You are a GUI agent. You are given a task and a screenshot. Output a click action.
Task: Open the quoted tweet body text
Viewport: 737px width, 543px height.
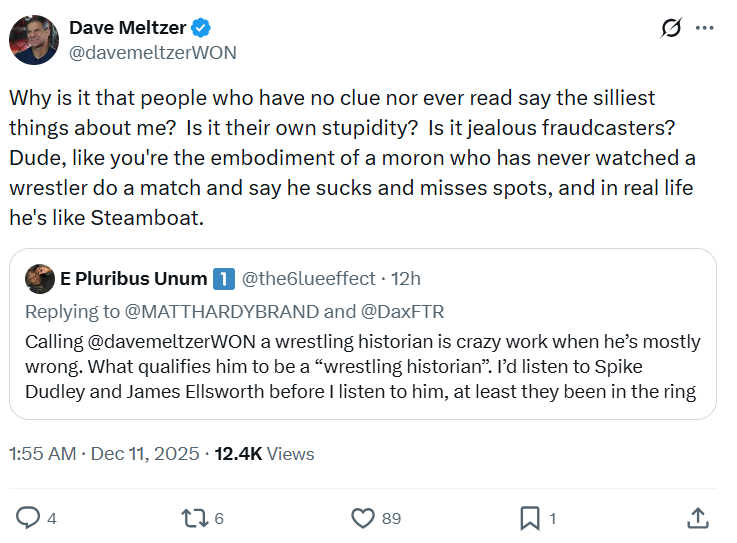click(x=362, y=366)
